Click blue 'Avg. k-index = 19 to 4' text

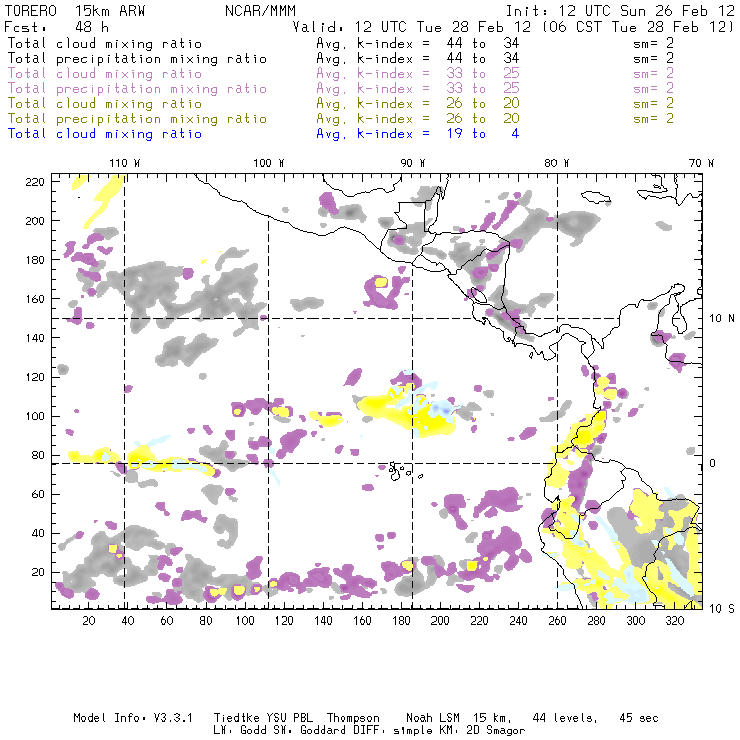418,134
